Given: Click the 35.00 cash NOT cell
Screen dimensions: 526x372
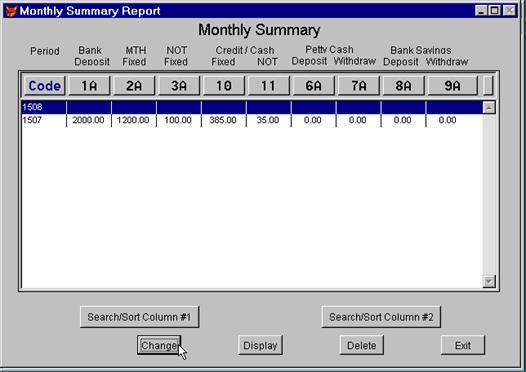Looking at the screenshot, I should (268, 120).
